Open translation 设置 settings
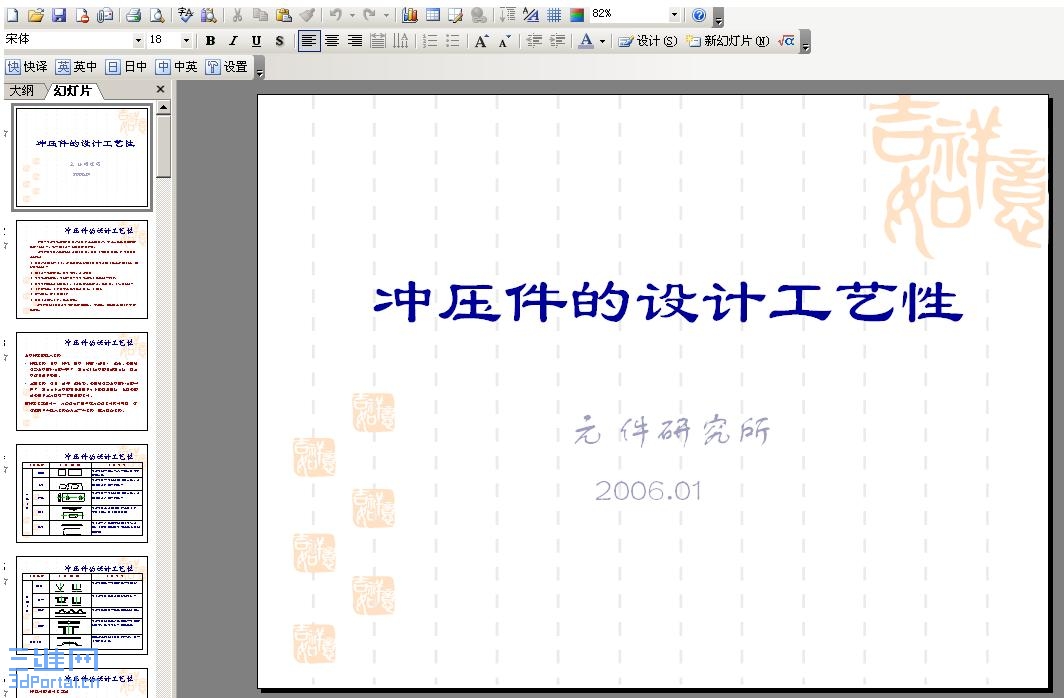 click(x=227, y=66)
